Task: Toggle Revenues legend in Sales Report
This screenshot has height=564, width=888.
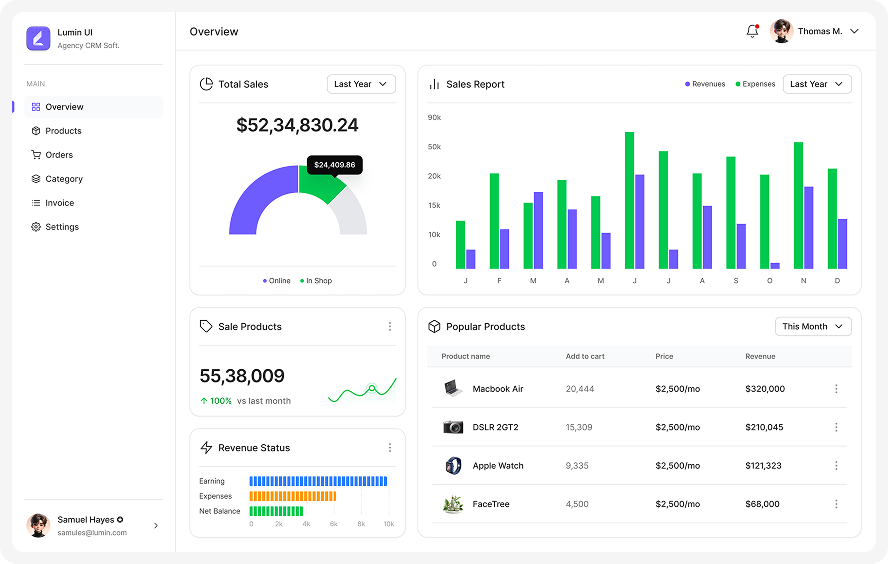Action: pyautogui.click(x=705, y=84)
